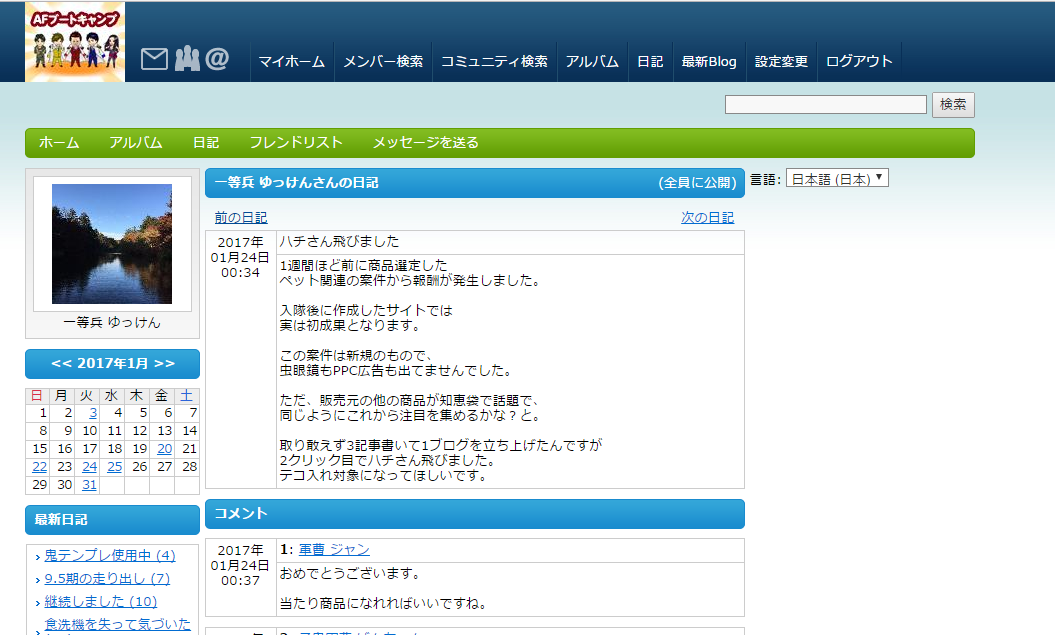Open the mail envelope icon

coord(154,60)
